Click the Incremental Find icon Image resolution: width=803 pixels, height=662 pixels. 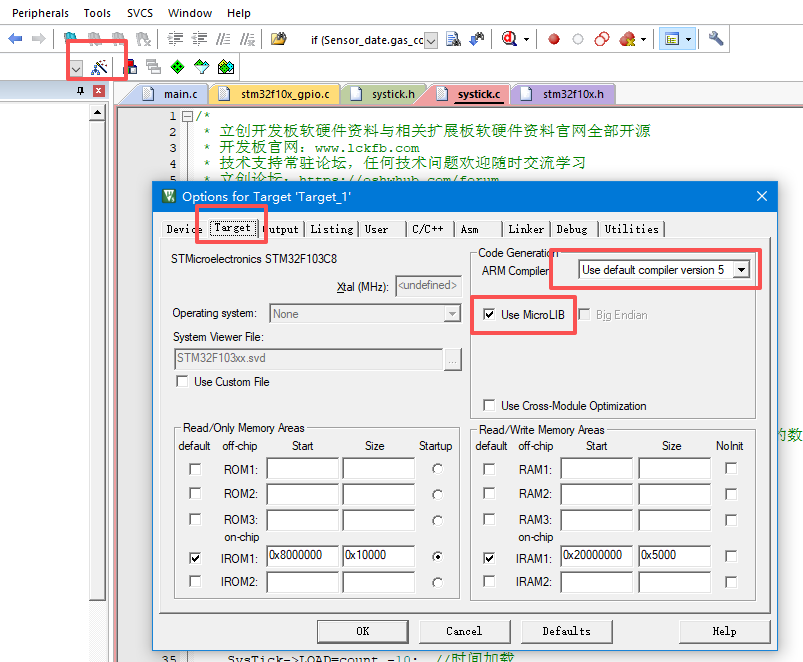coord(477,39)
